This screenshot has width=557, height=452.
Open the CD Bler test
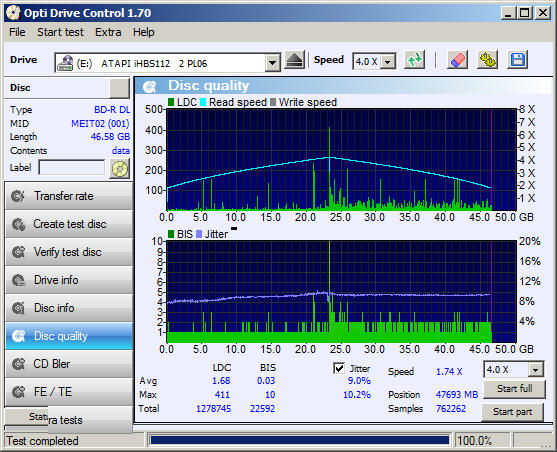(x=69, y=364)
